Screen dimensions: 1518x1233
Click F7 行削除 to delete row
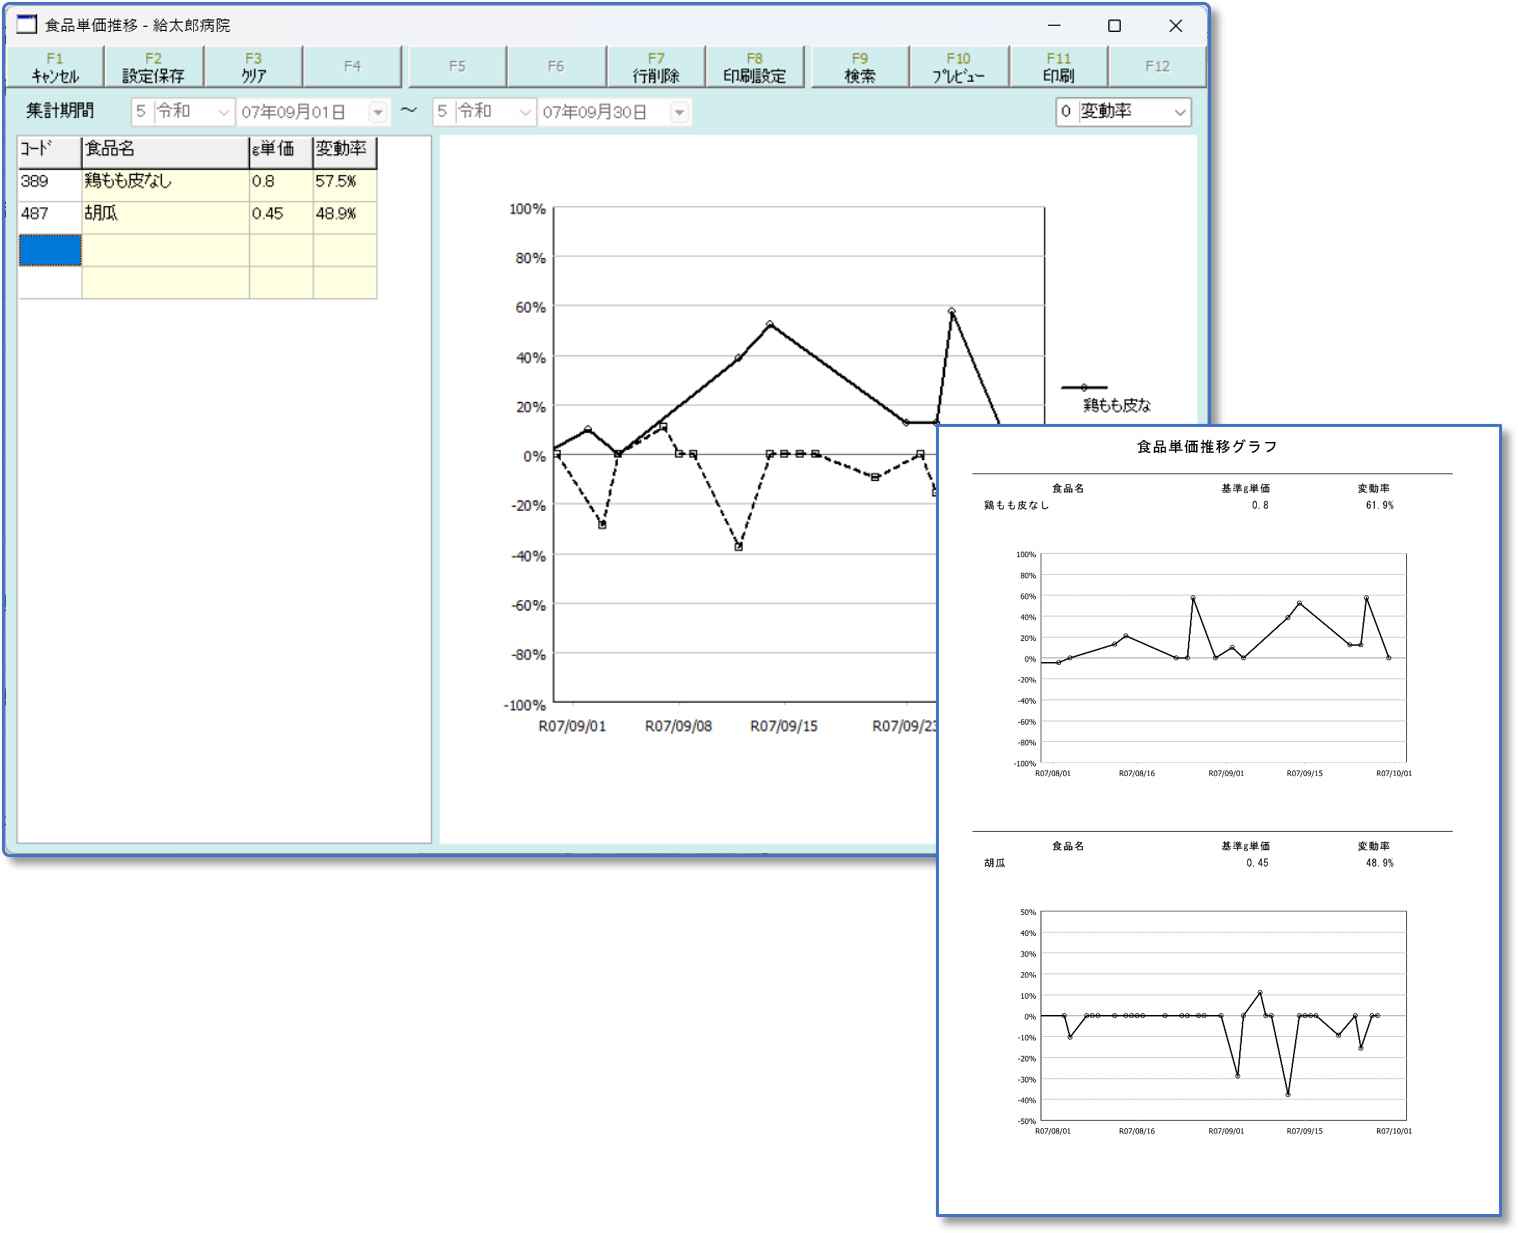tap(656, 67)
